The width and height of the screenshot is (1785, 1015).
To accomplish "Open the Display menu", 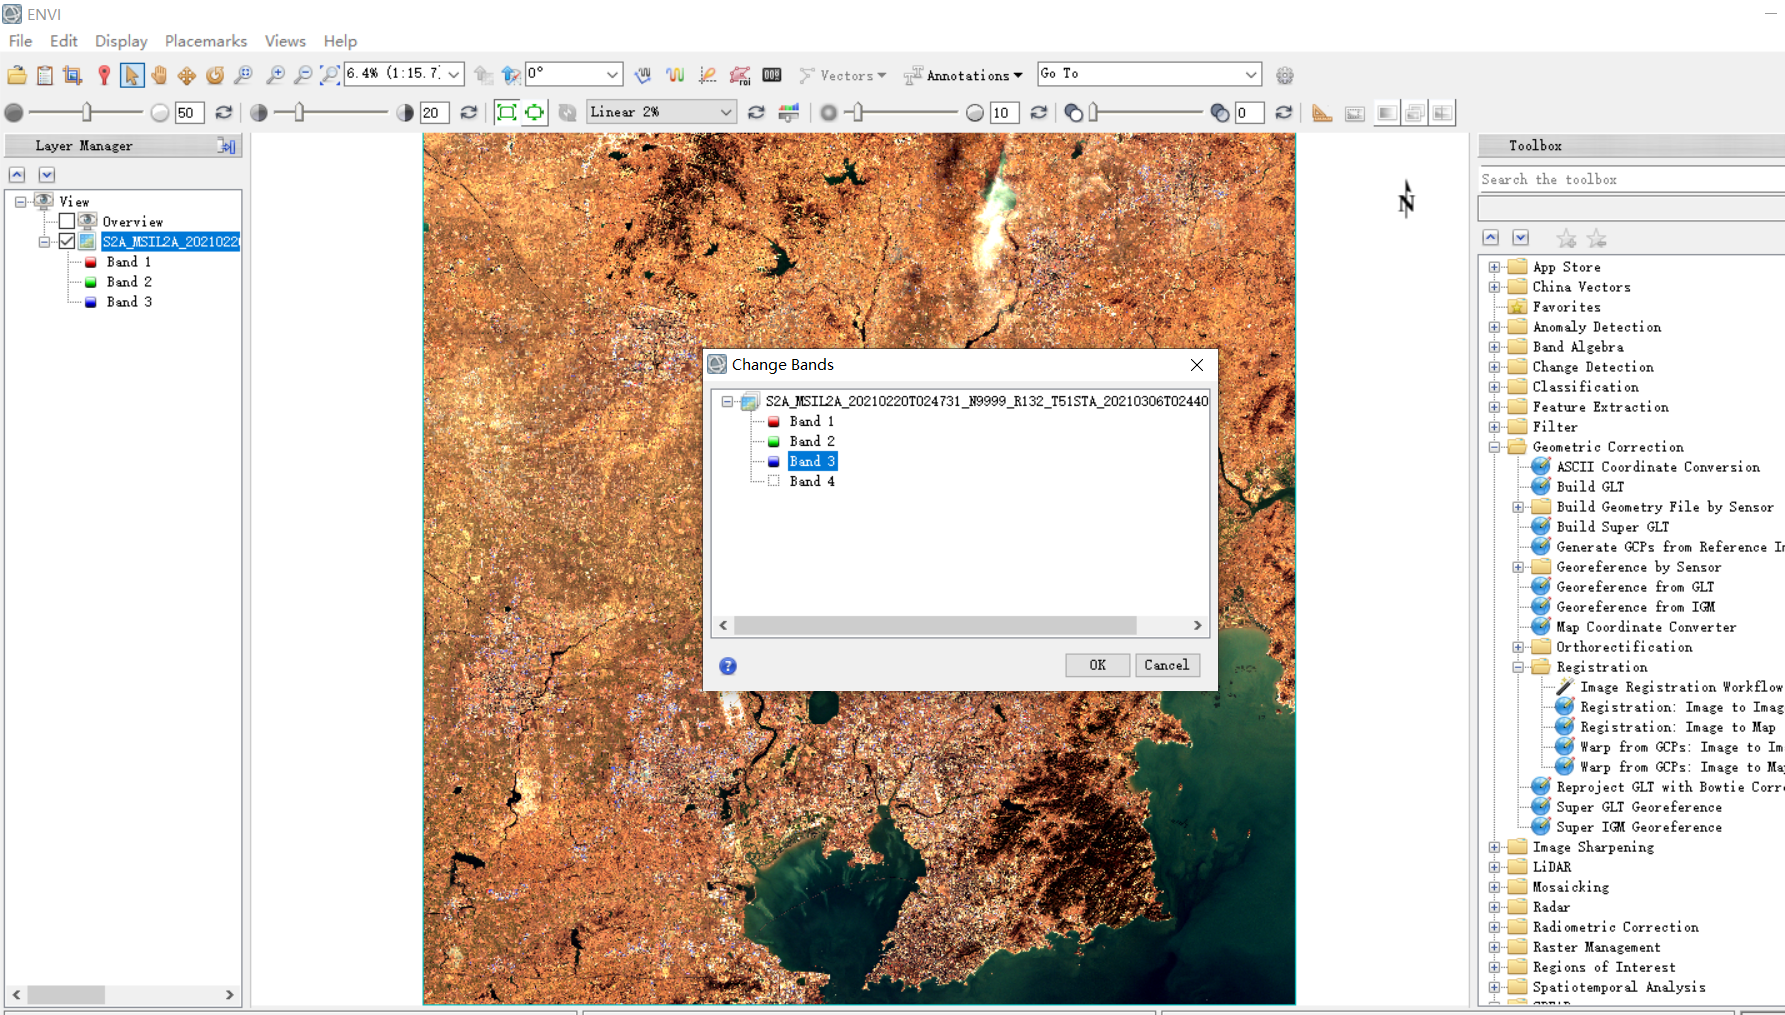I will 120,41.
